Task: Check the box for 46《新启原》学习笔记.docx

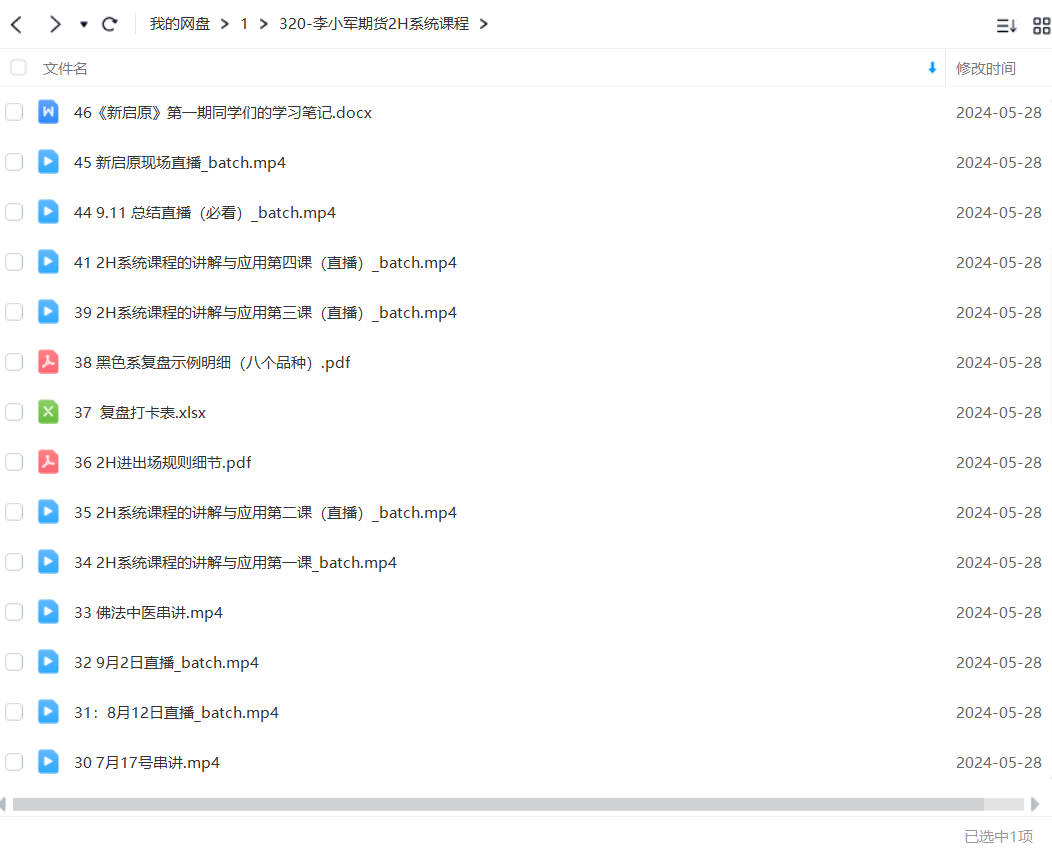Action: [14, 112]
